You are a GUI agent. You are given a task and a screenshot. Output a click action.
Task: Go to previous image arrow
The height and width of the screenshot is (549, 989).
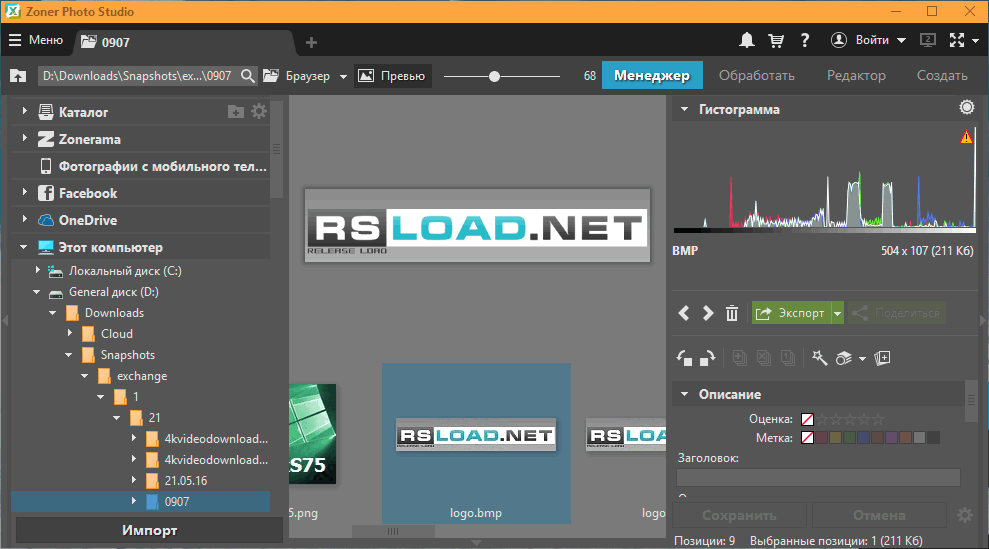(x=684, y=313)
